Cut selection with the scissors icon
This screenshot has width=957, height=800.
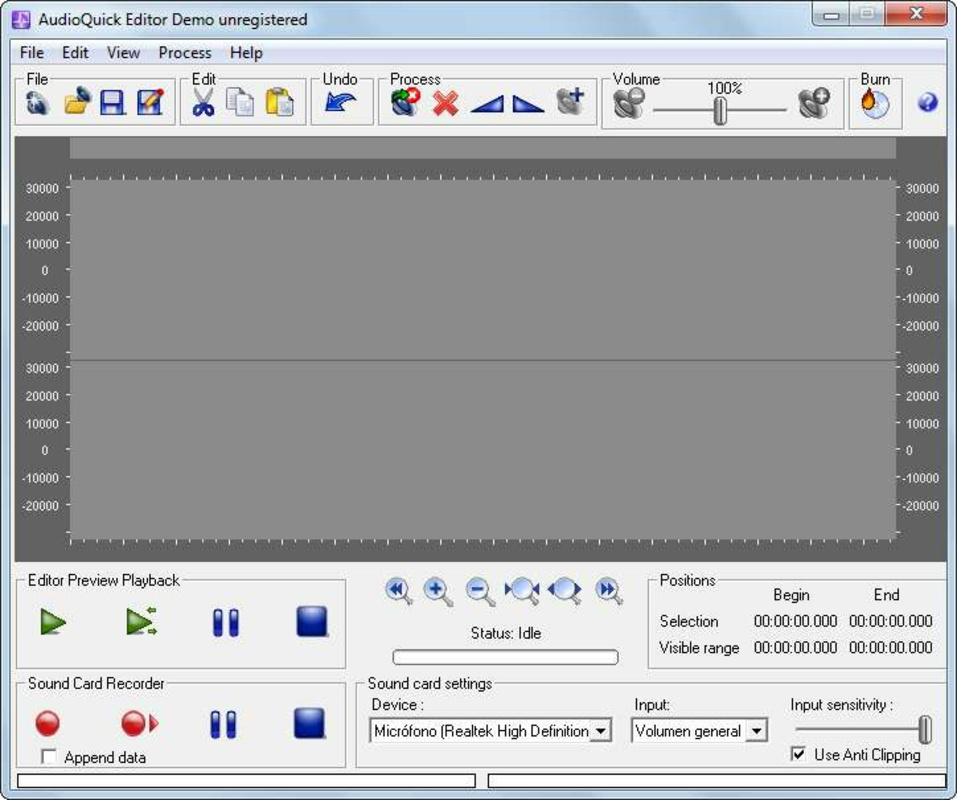pyautogui.click(x=203, y=102)
